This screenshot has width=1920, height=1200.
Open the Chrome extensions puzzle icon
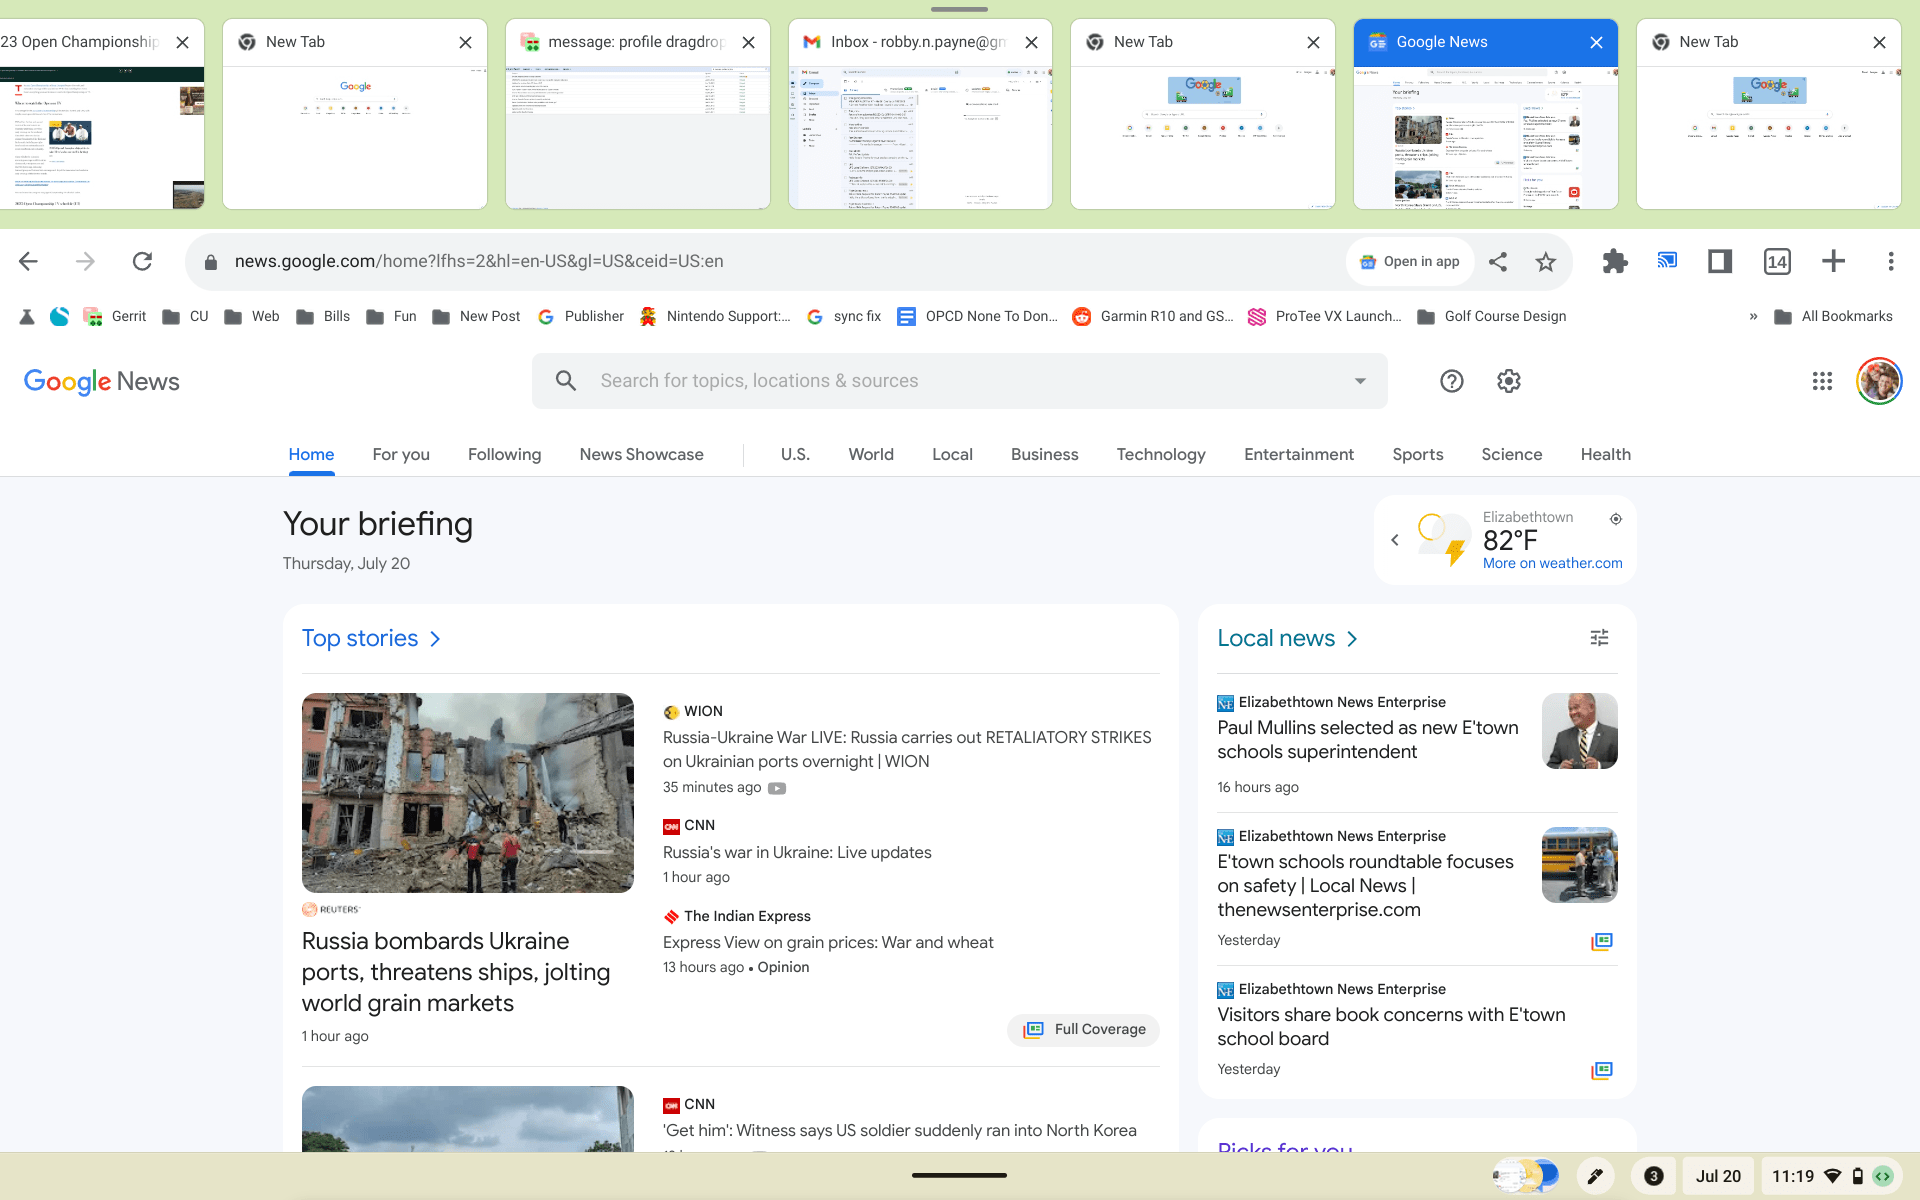coord(1614,262)
